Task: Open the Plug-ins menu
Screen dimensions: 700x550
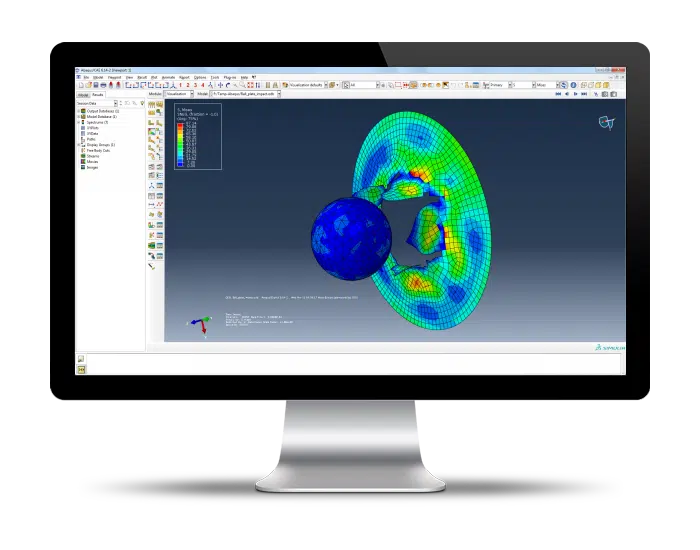Action: (x=230, y=77)
